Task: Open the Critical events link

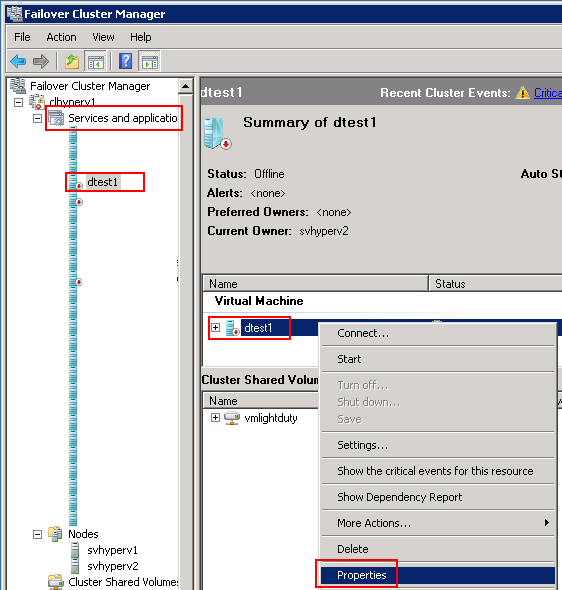Action: click(x=548, y=93)
